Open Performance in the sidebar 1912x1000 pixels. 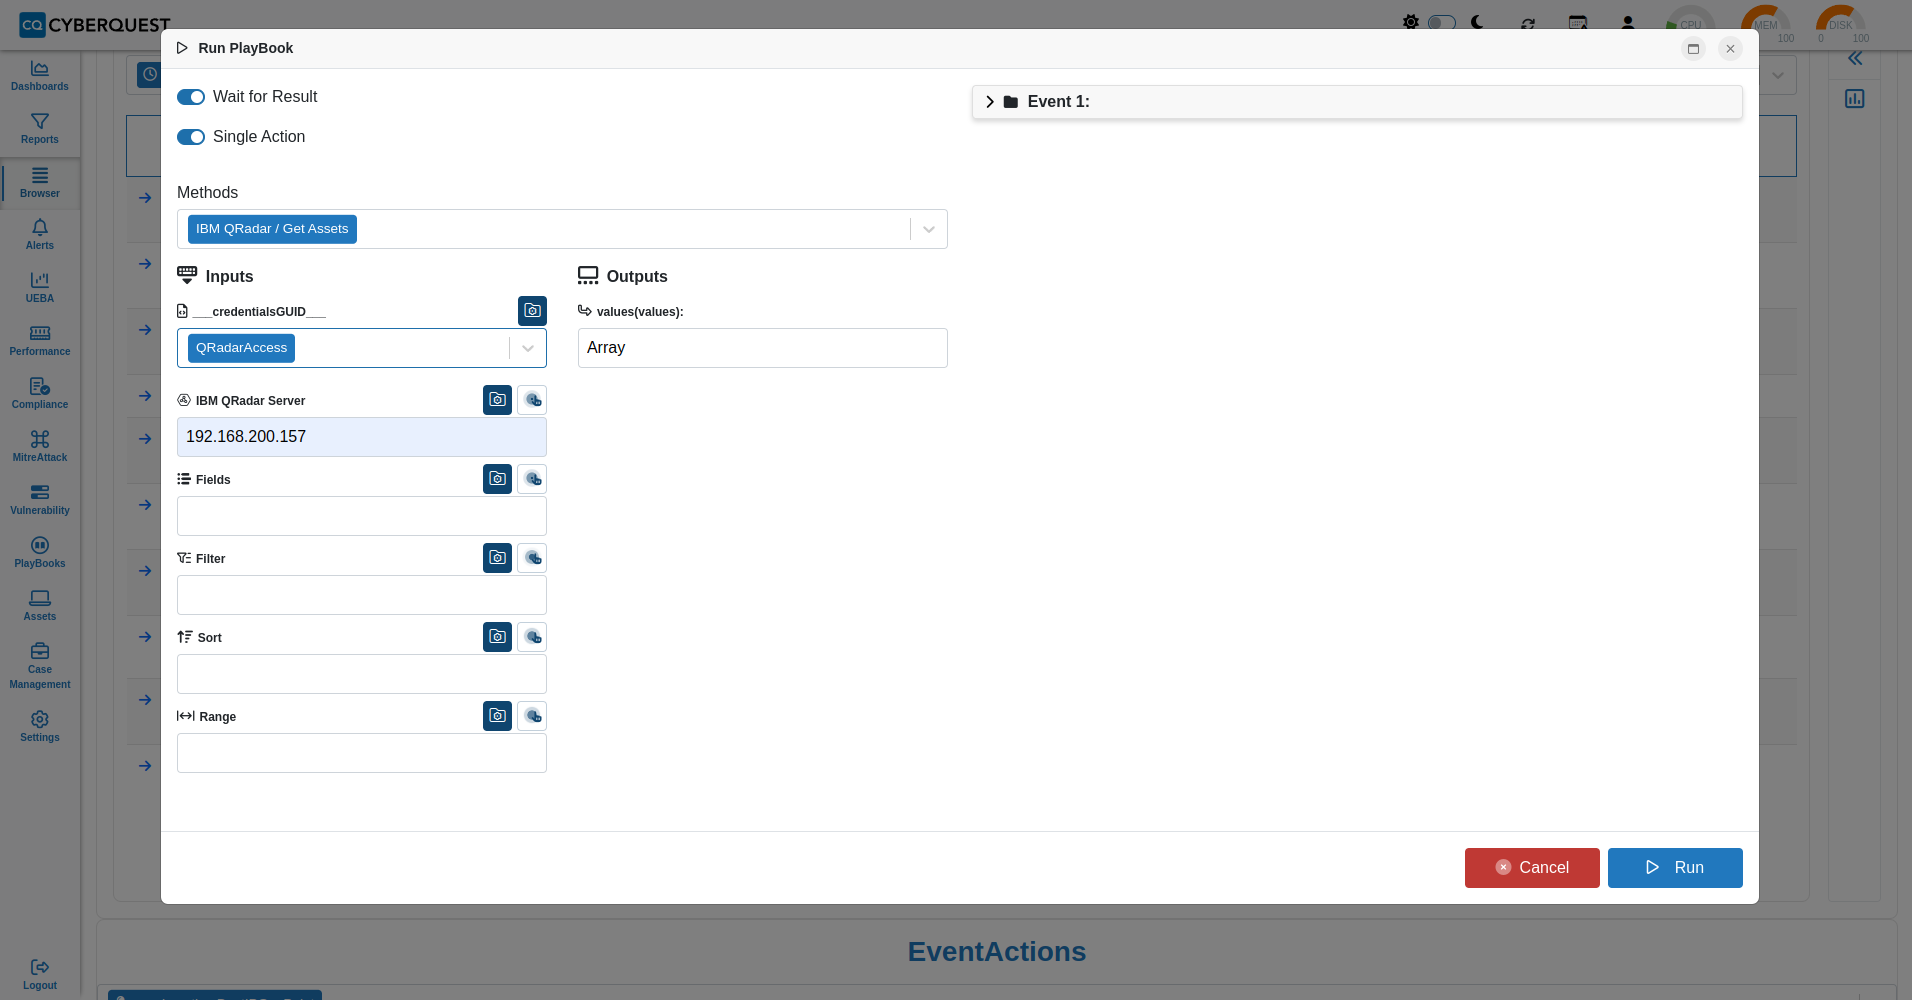coord(40,341)
